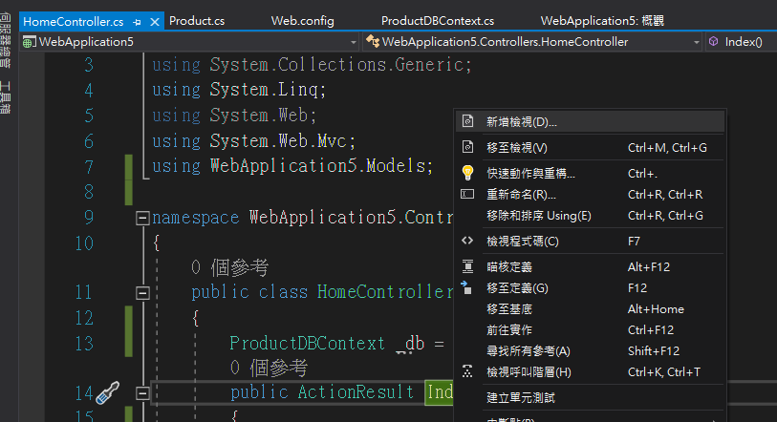The width and height of the screenshot is (777, 422).
Task: Click the 移至檢視 page icon
Action: click(x=467, y=147)
